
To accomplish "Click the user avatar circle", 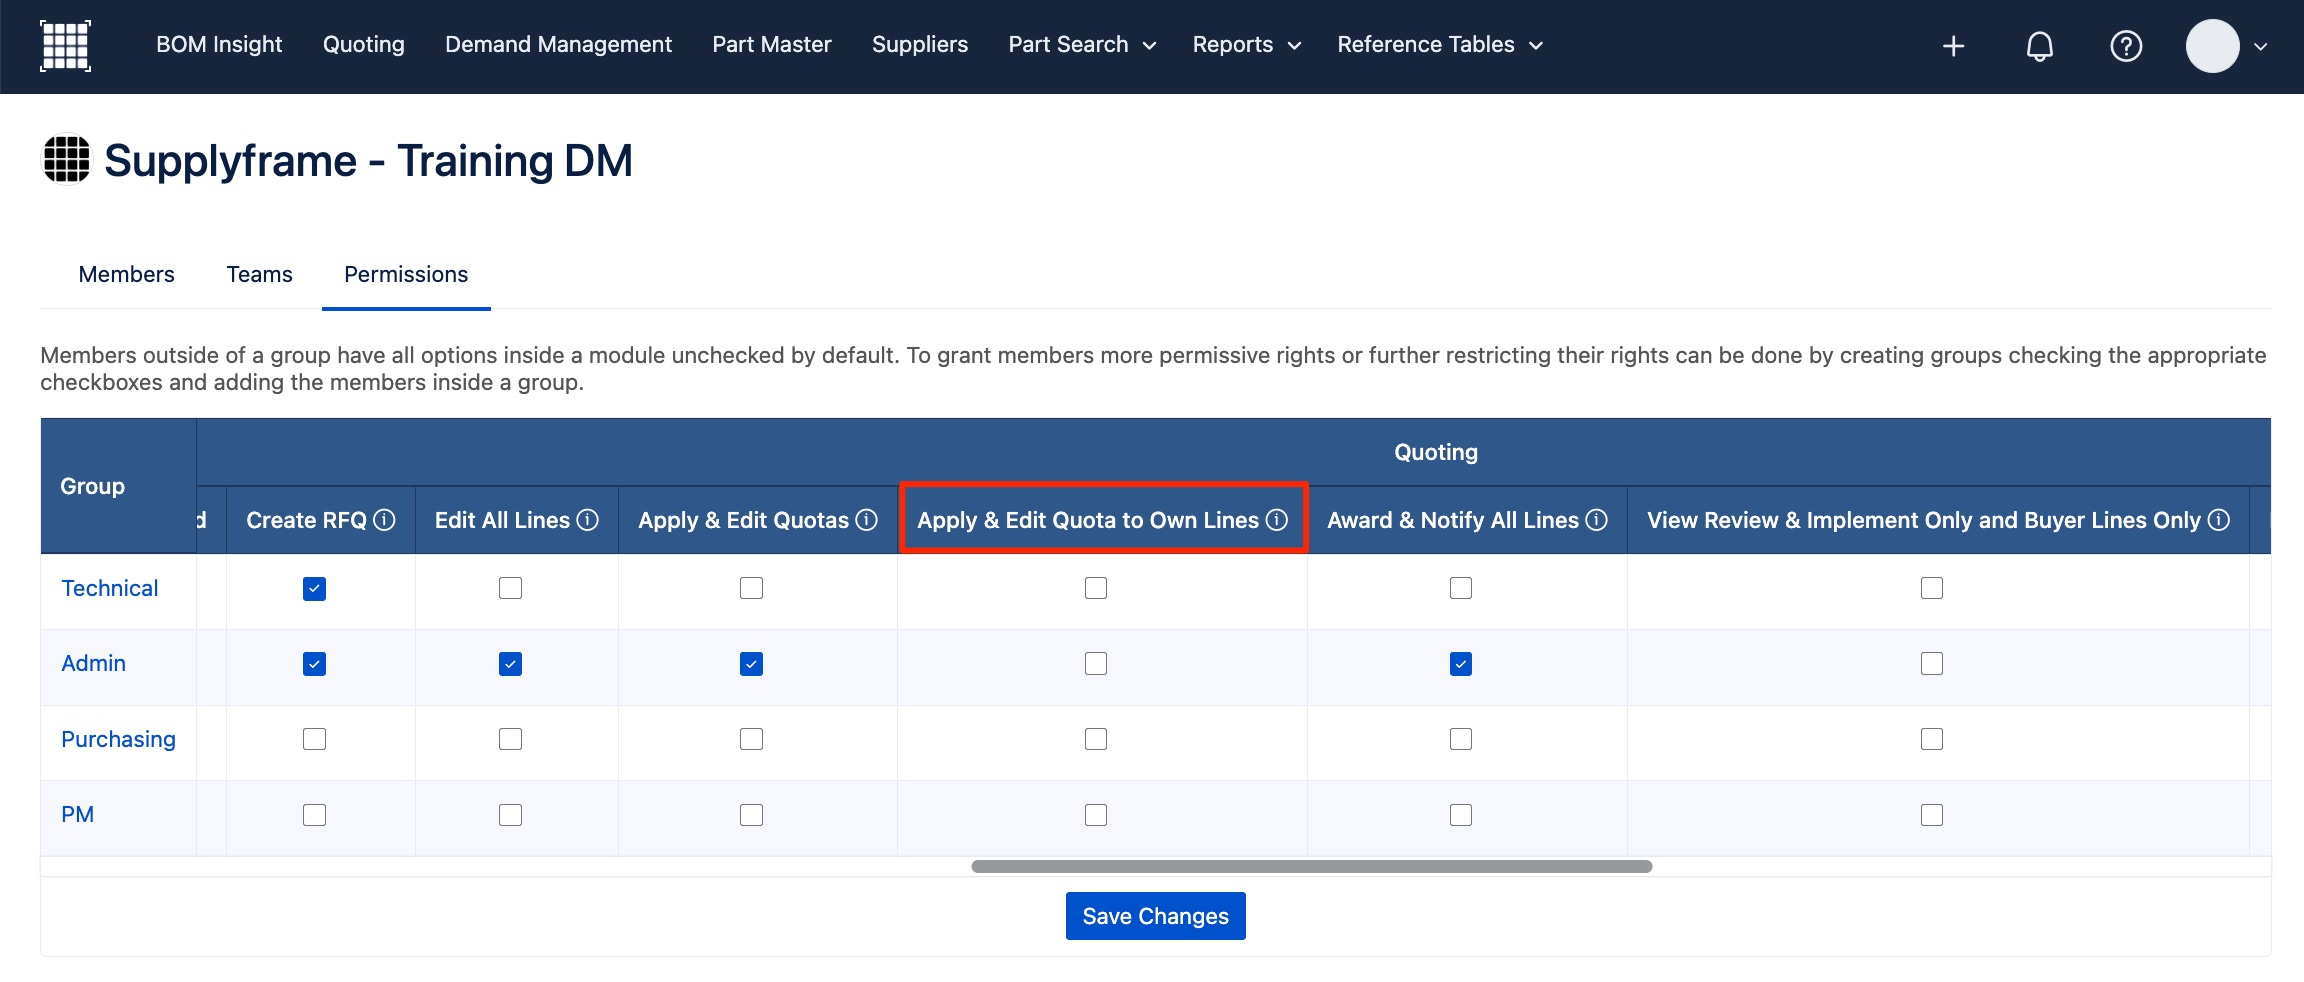I will coord(2212,46).
